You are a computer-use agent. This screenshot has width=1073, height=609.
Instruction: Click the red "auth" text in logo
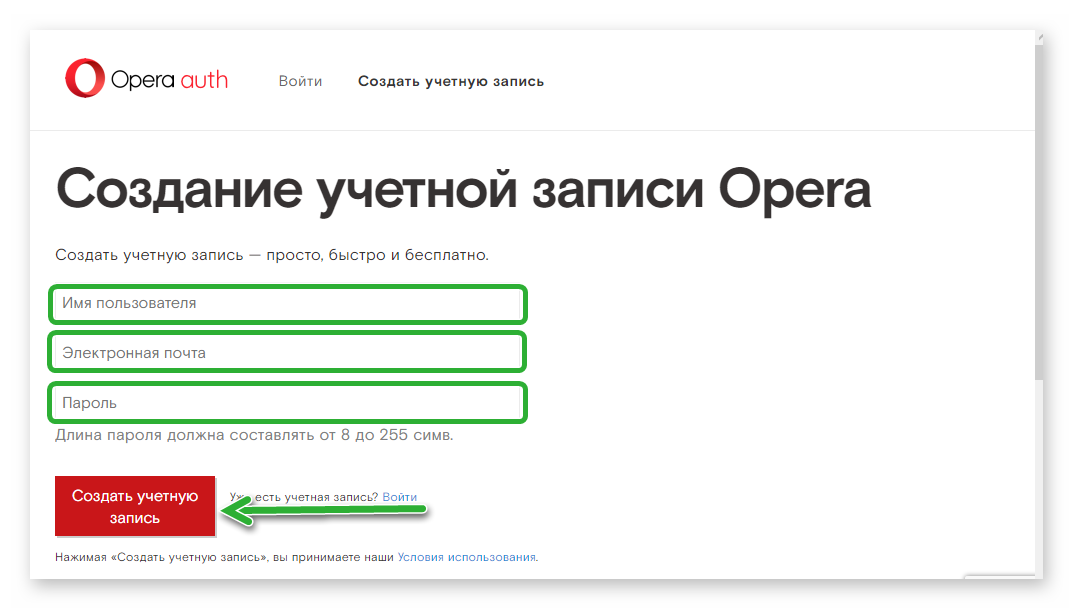pyautogui.click(x=204, y=80)
